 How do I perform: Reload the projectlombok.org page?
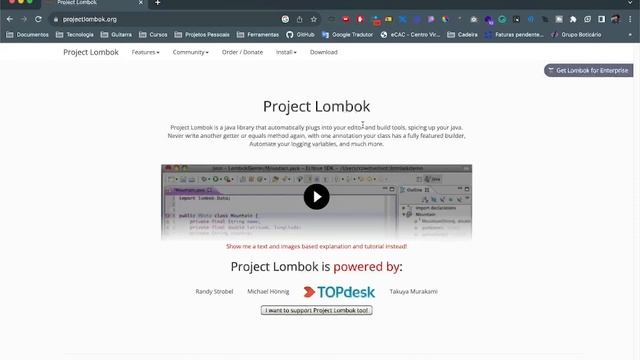(x=38, y=19)
